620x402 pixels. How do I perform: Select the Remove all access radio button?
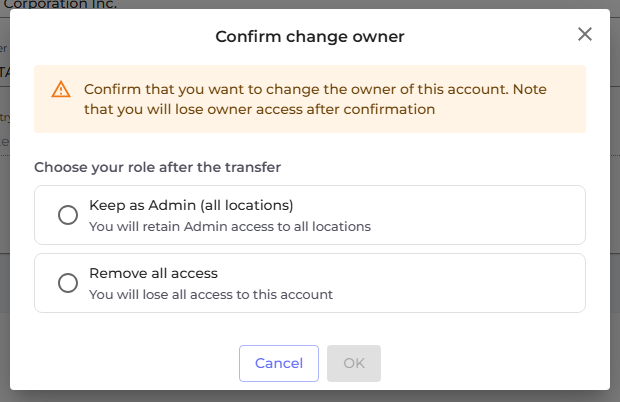click(x=68, y=283)
